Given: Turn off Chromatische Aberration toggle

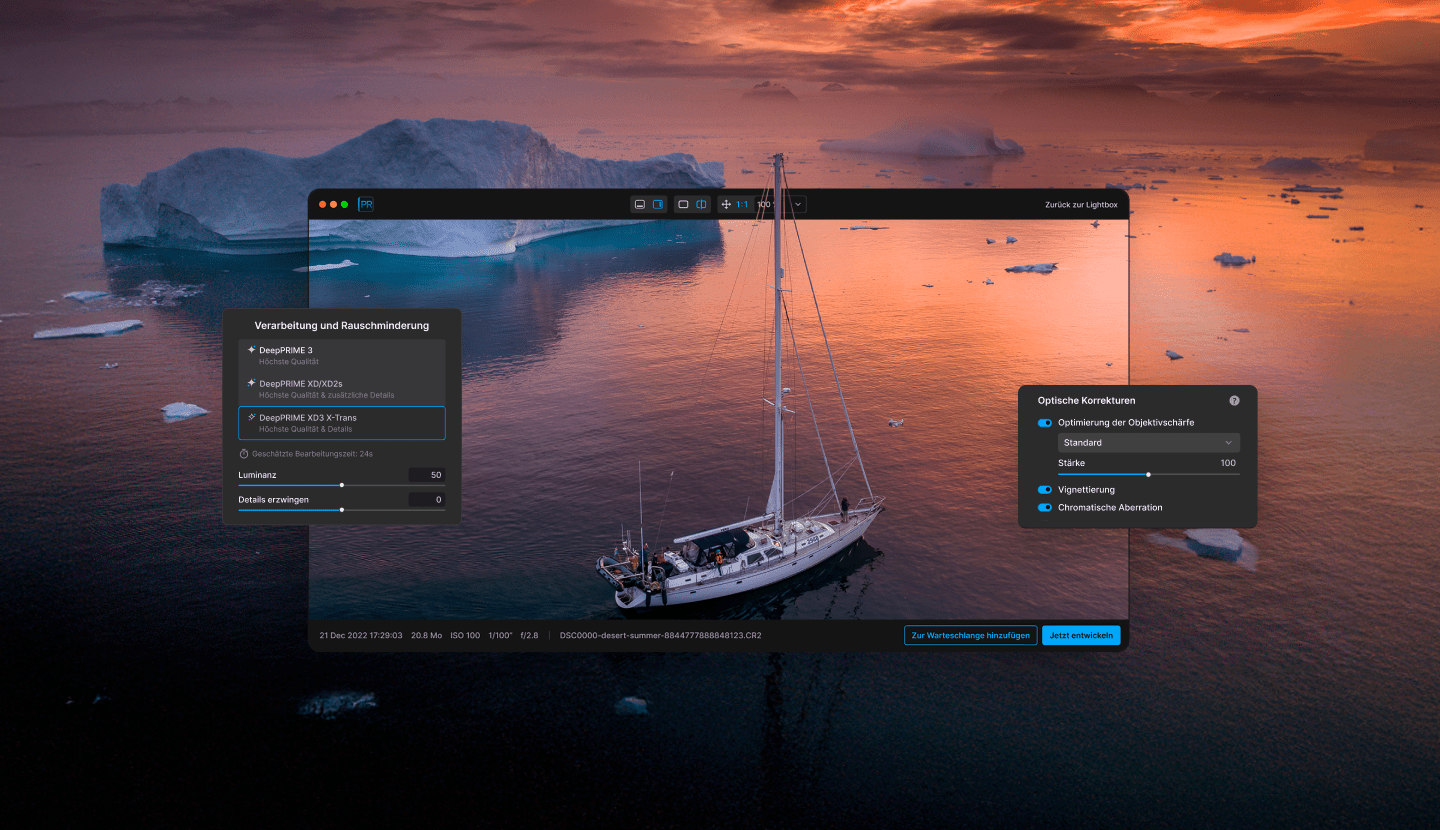Looking at the screenshot, I should (x=1045, y=508).
